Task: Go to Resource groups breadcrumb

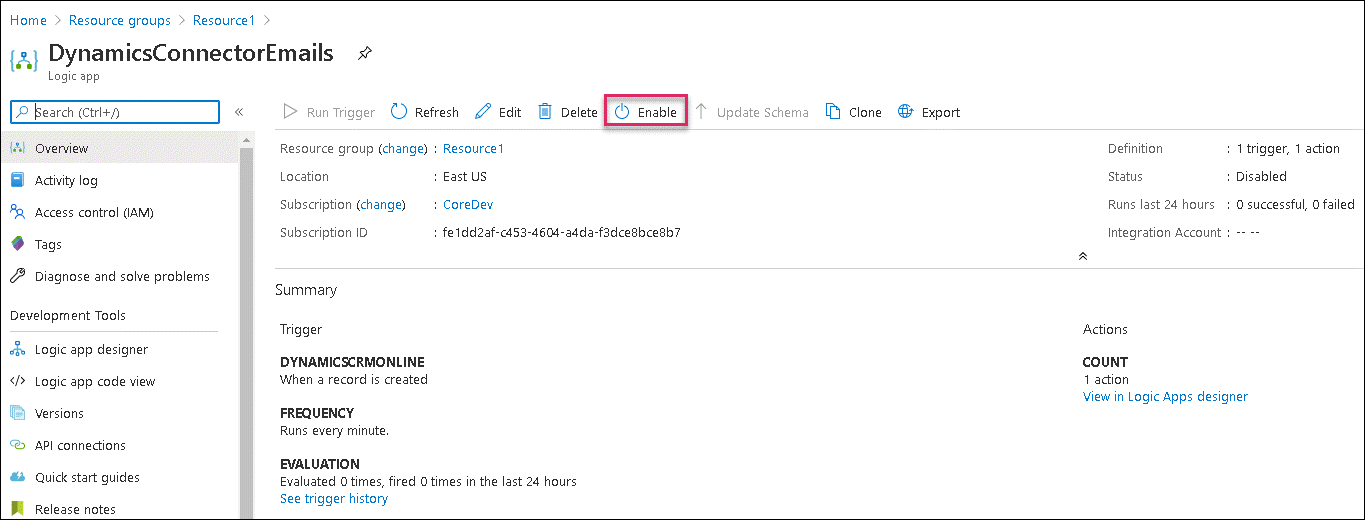Action: [x=119, y=20]
